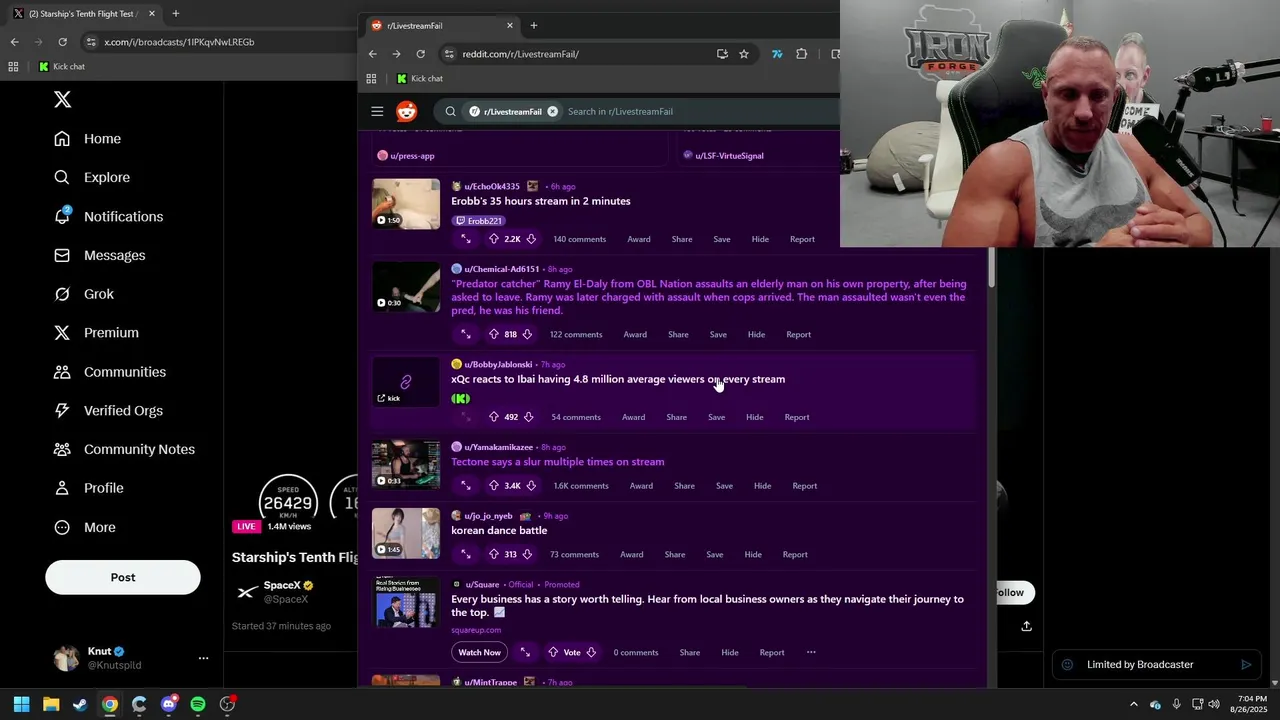Open the Square ad three-dot menu
The height and width of the screenshot is (720, 1280).
(811, 652)
